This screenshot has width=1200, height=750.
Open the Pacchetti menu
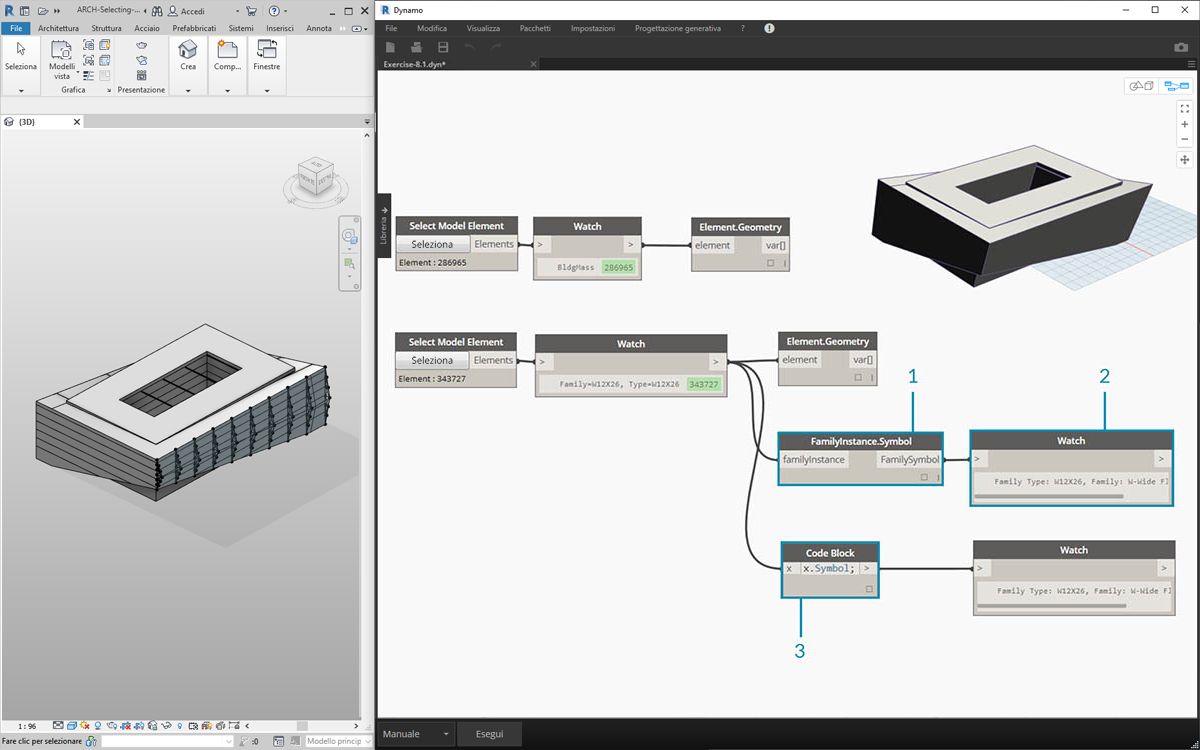click(535, 29)
